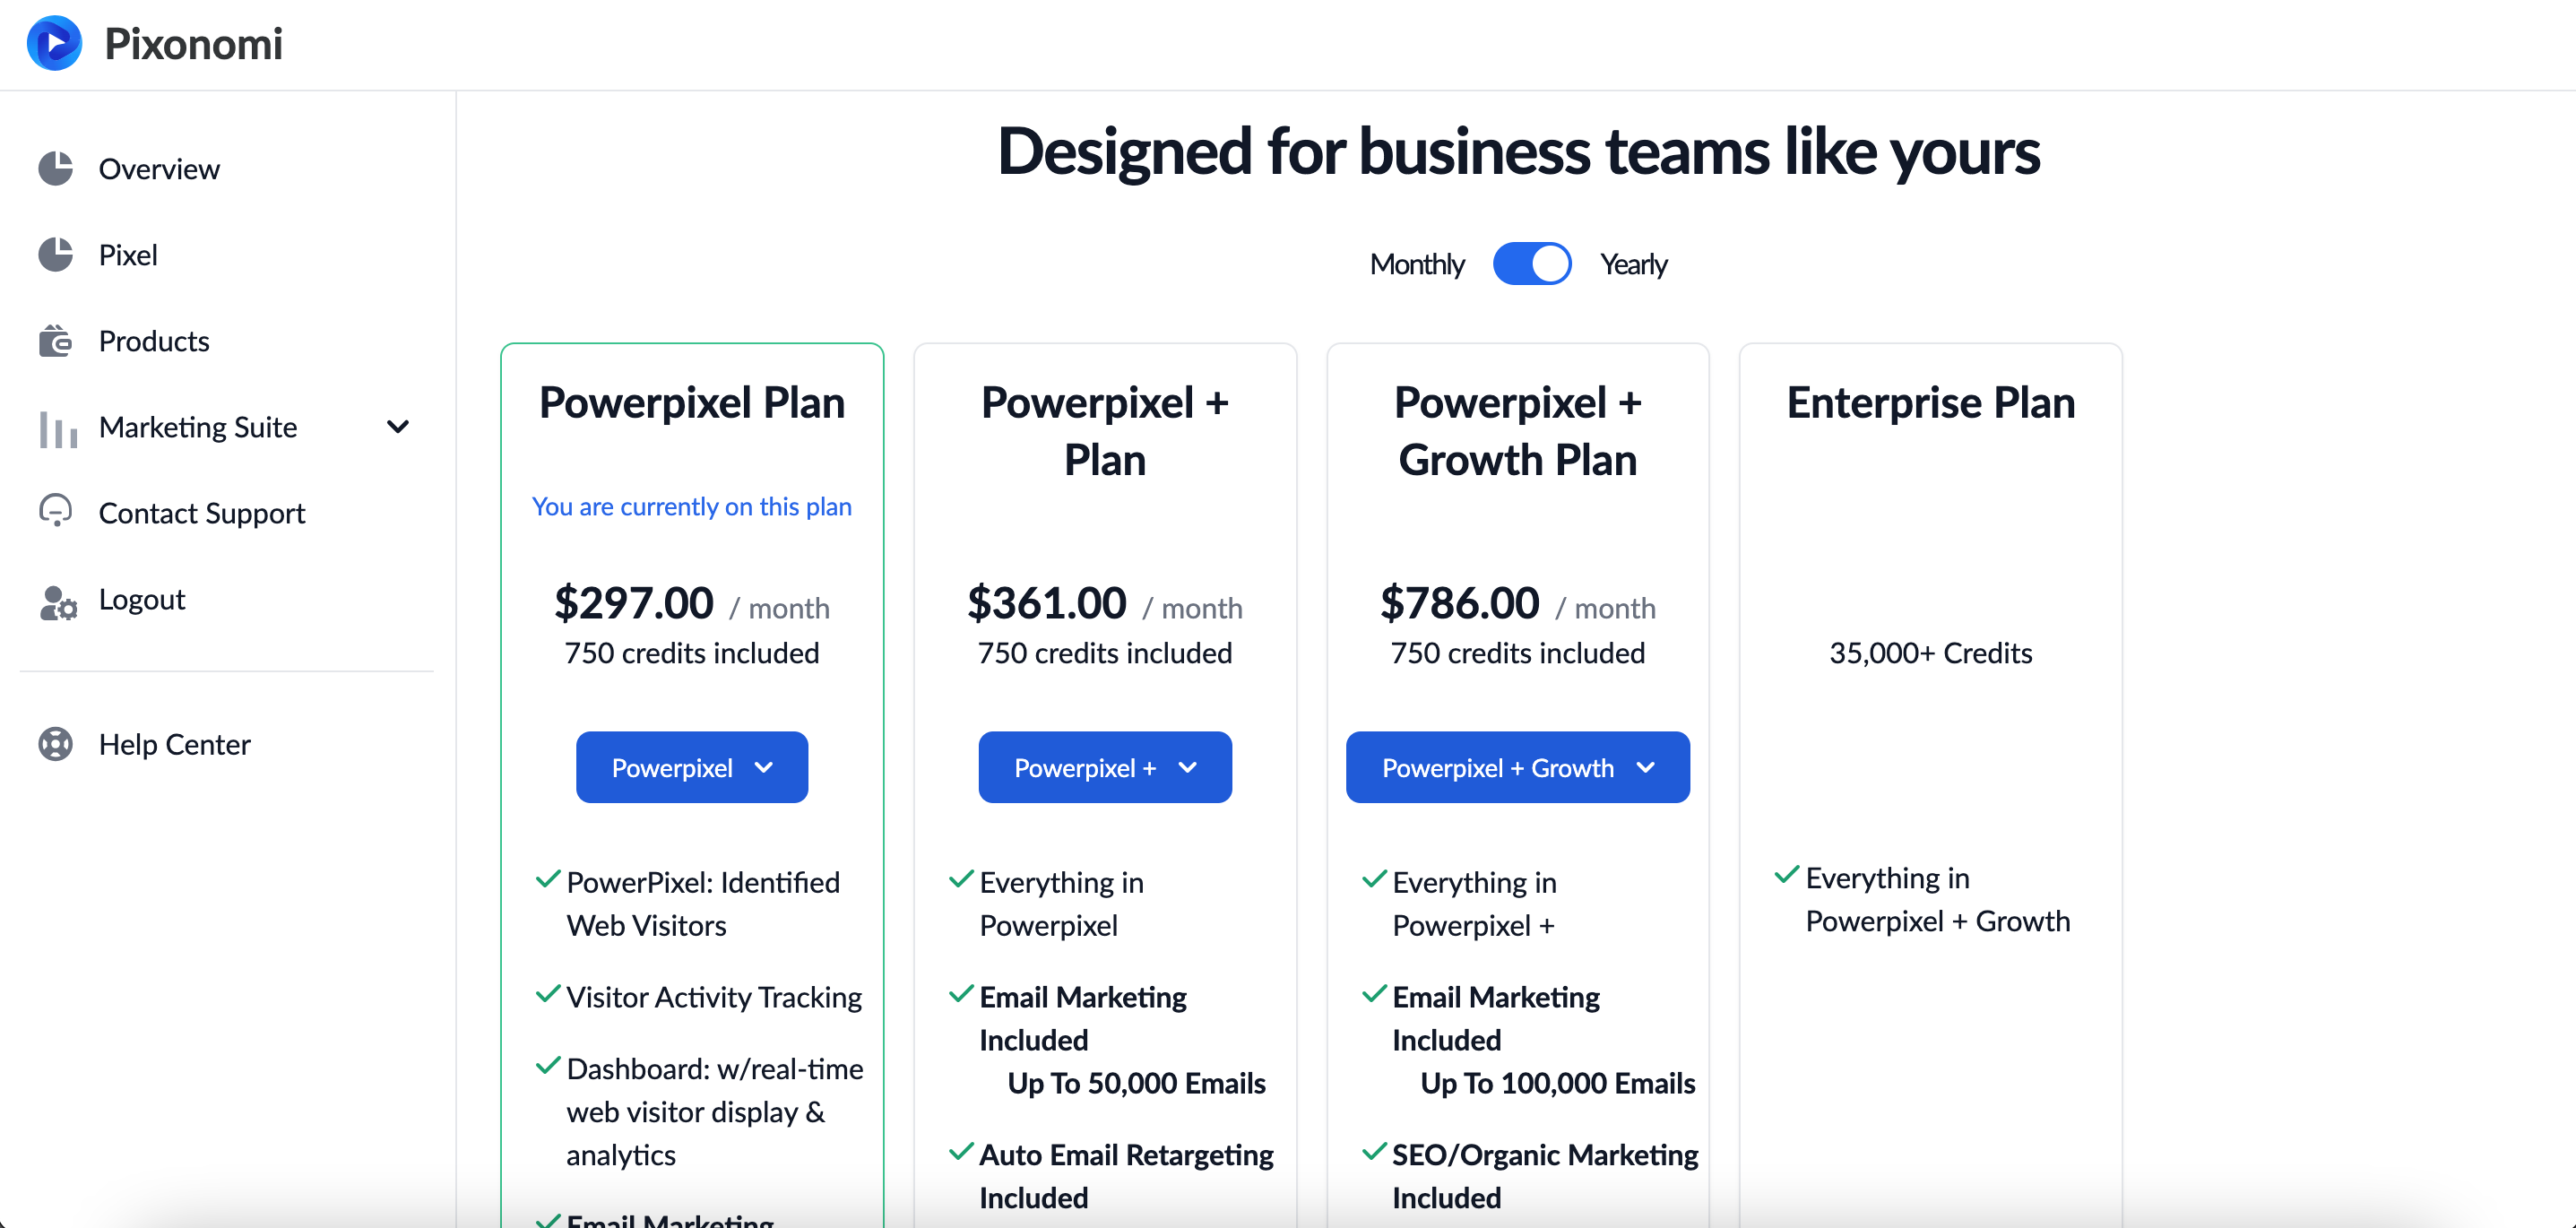Open the Powerpixel + dropdown button
This screenshot has width=2576, height=1228.
(x=1105, y=767)
